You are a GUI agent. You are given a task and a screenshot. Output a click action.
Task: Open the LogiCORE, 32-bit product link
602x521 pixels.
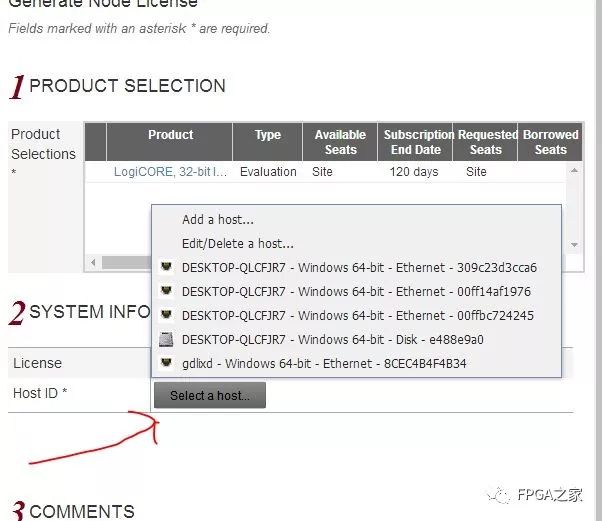click(170, 172)
